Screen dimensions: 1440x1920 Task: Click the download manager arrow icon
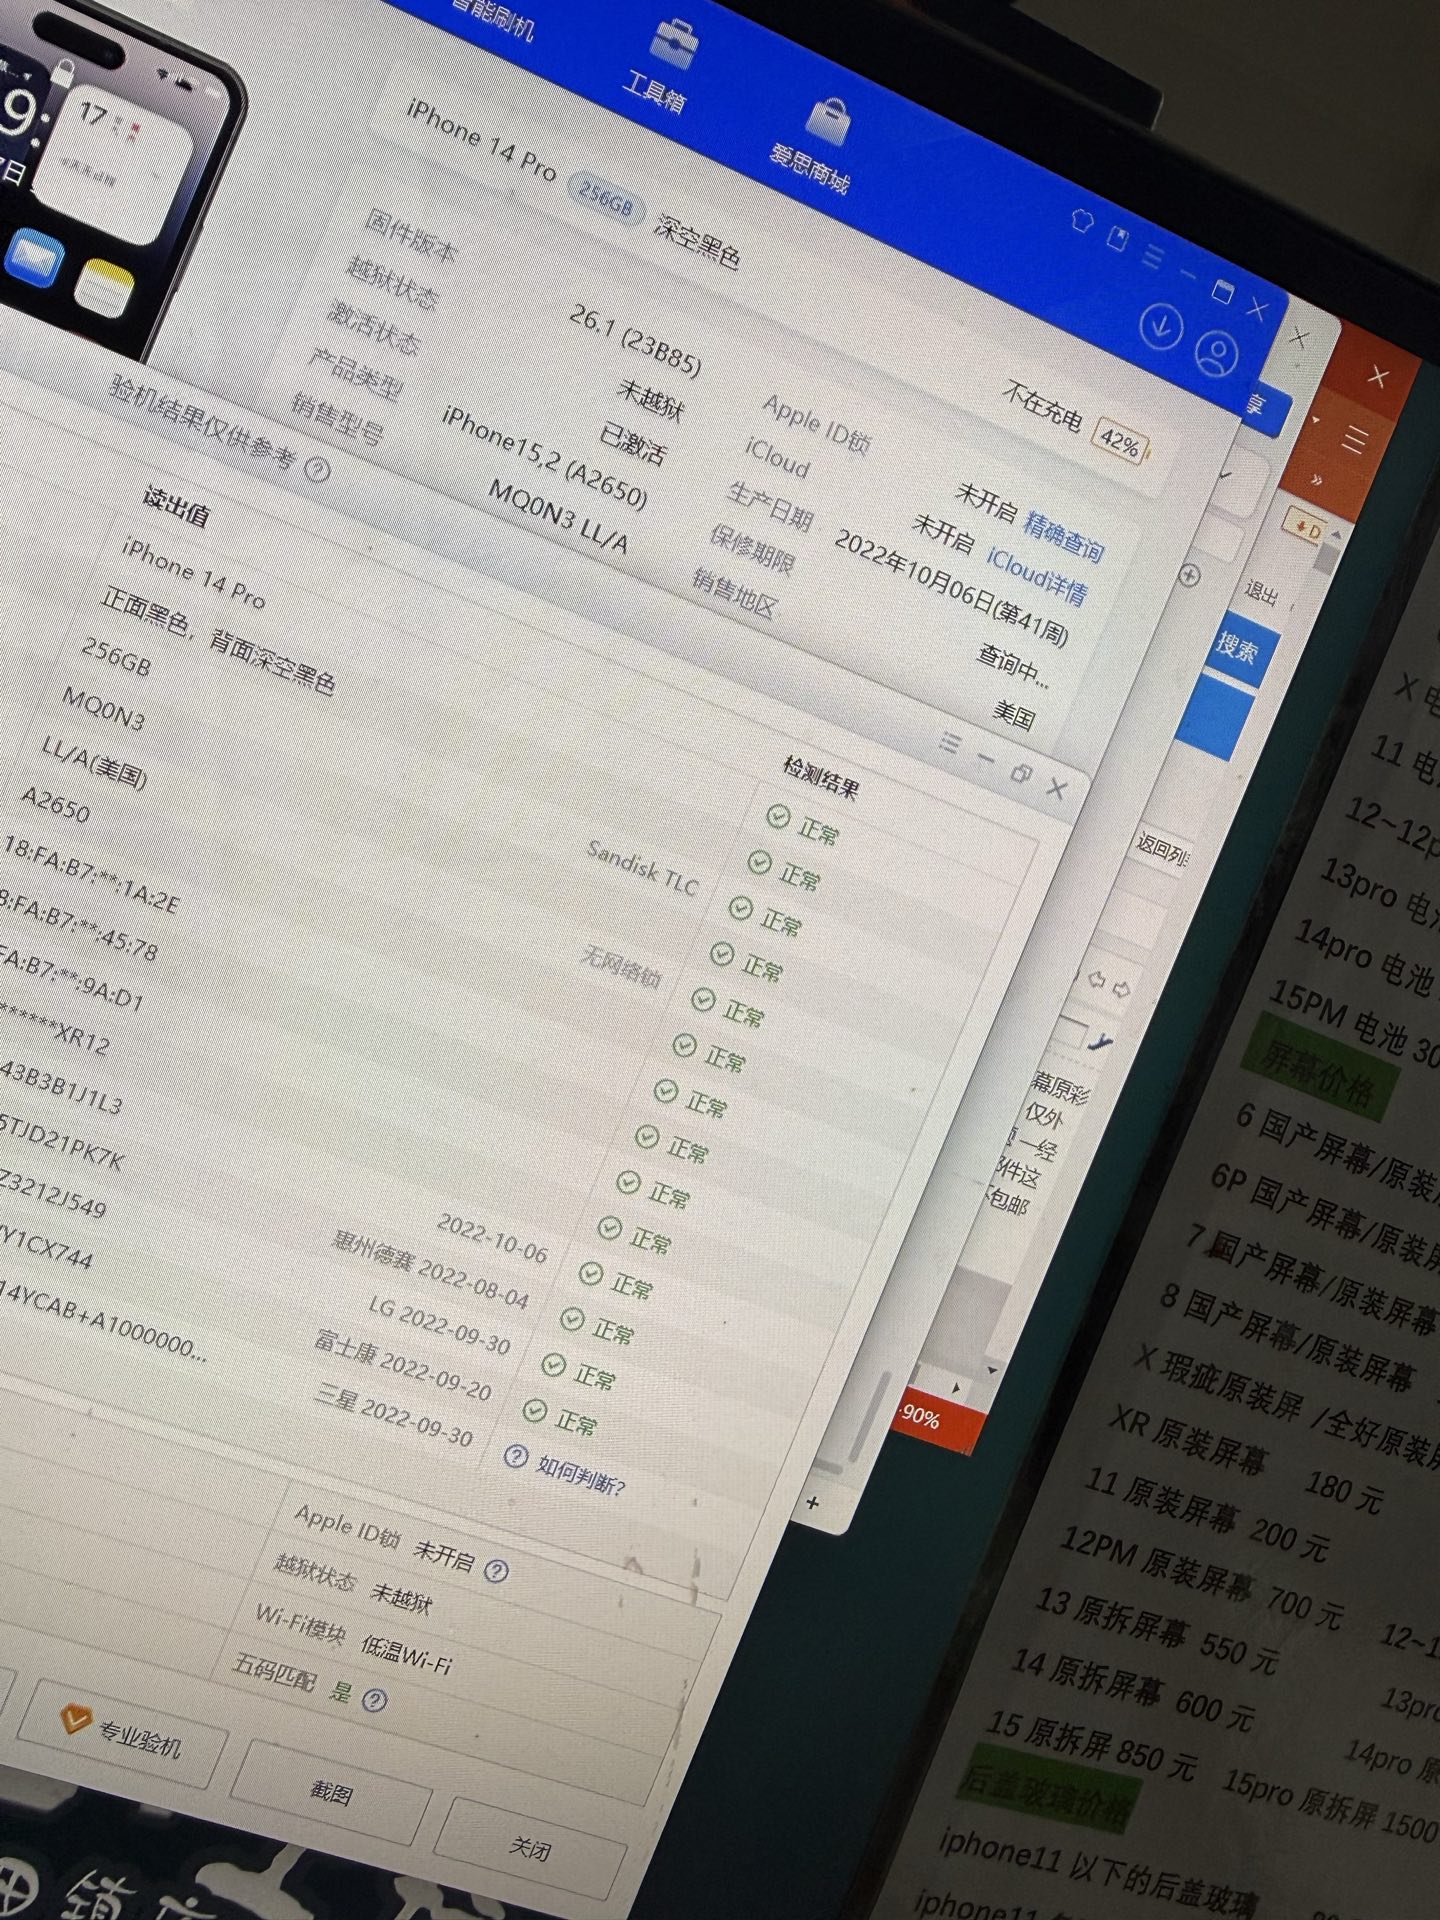1161,326
